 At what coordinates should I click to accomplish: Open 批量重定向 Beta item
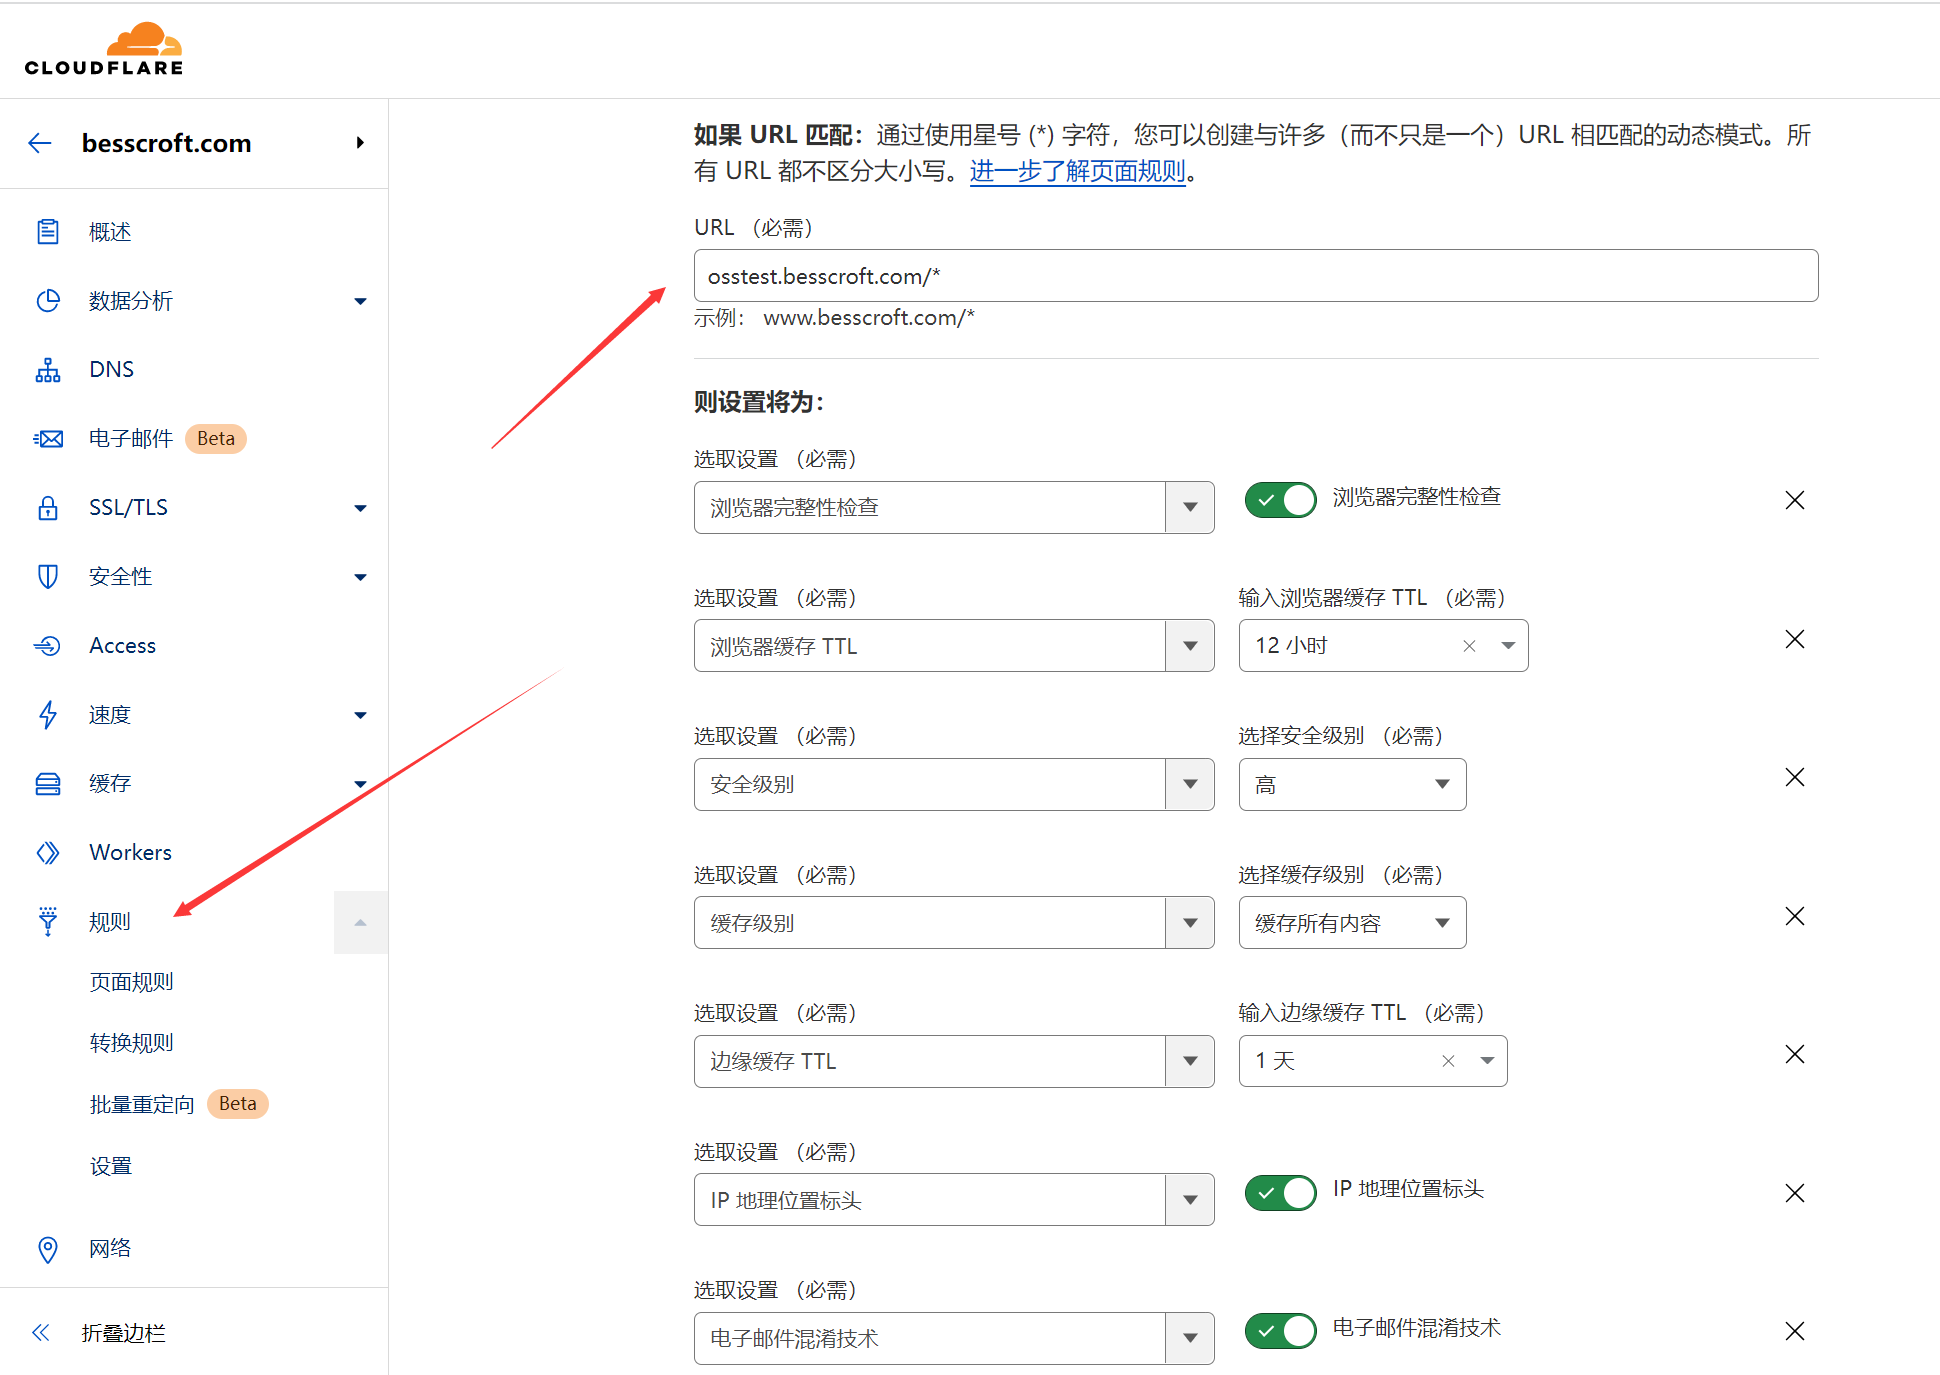[x=143, y=1104]
